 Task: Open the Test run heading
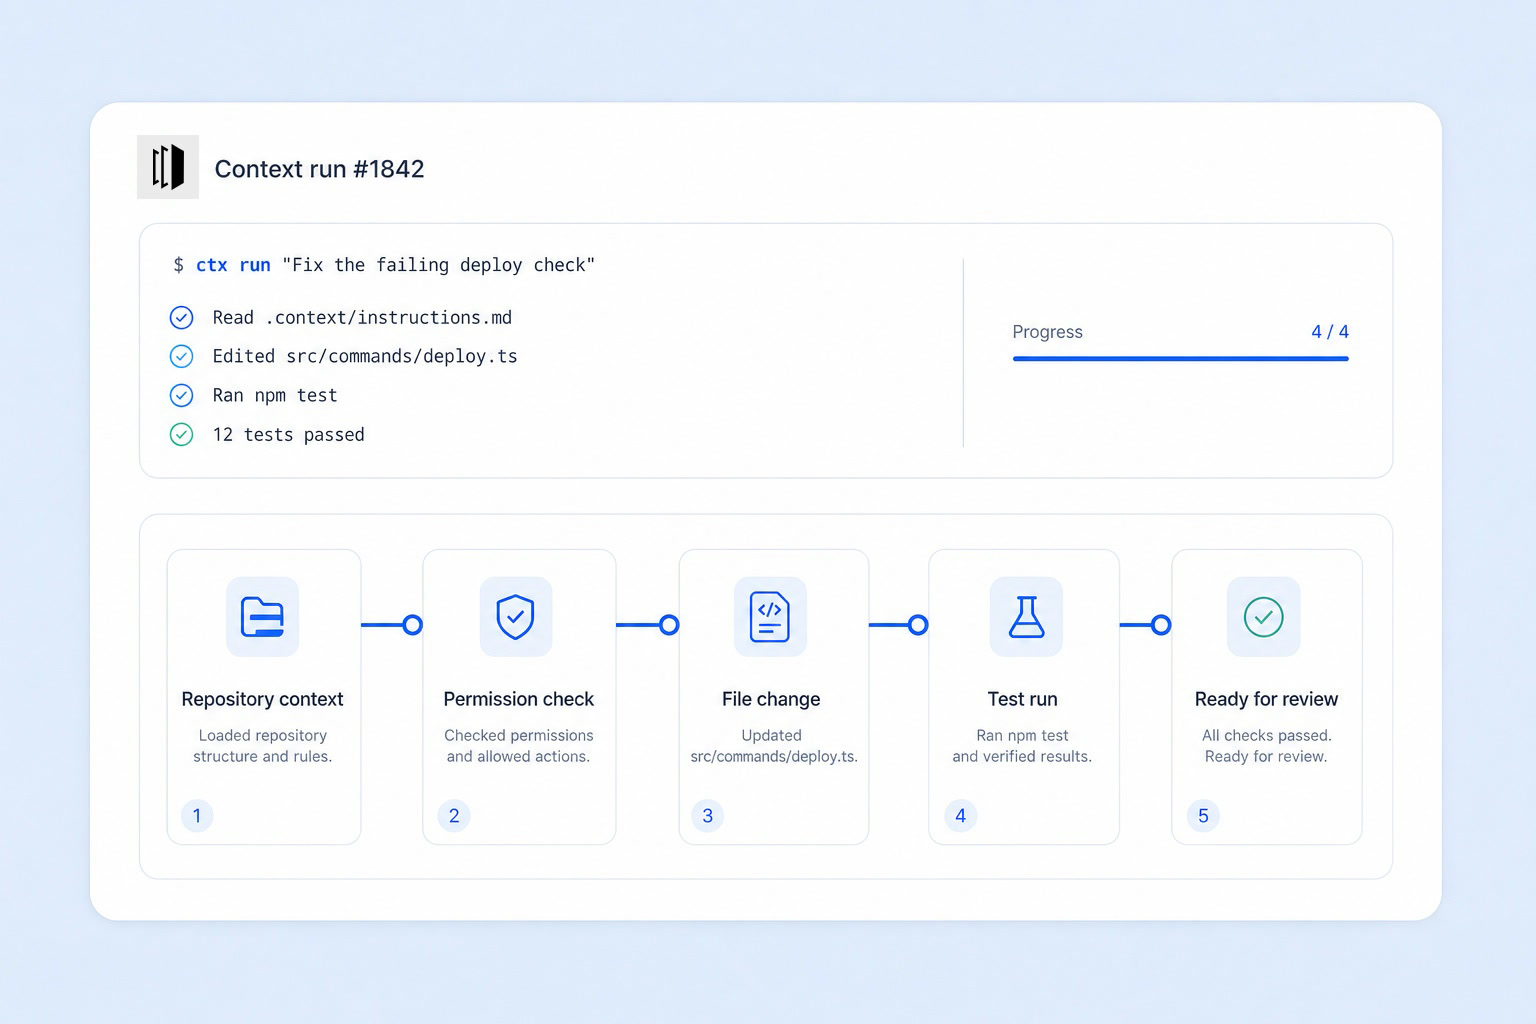tap(1022, 699)
